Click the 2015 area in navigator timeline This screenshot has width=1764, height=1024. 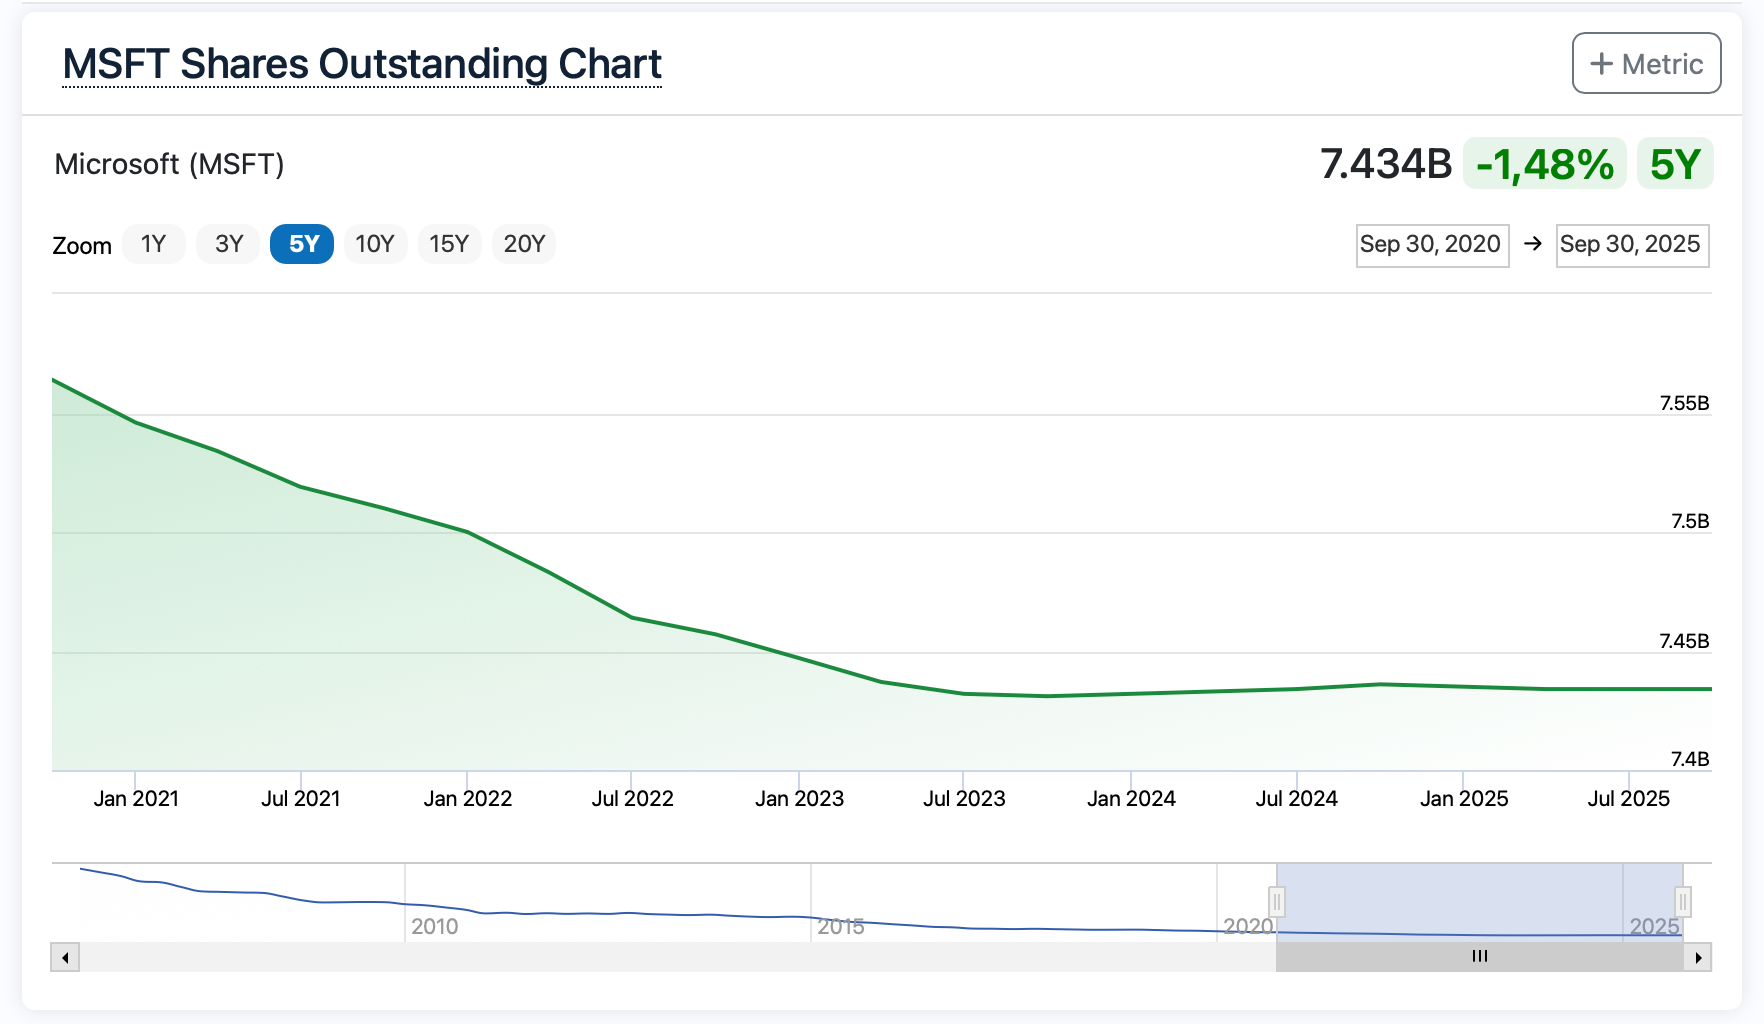pos(840,926)
